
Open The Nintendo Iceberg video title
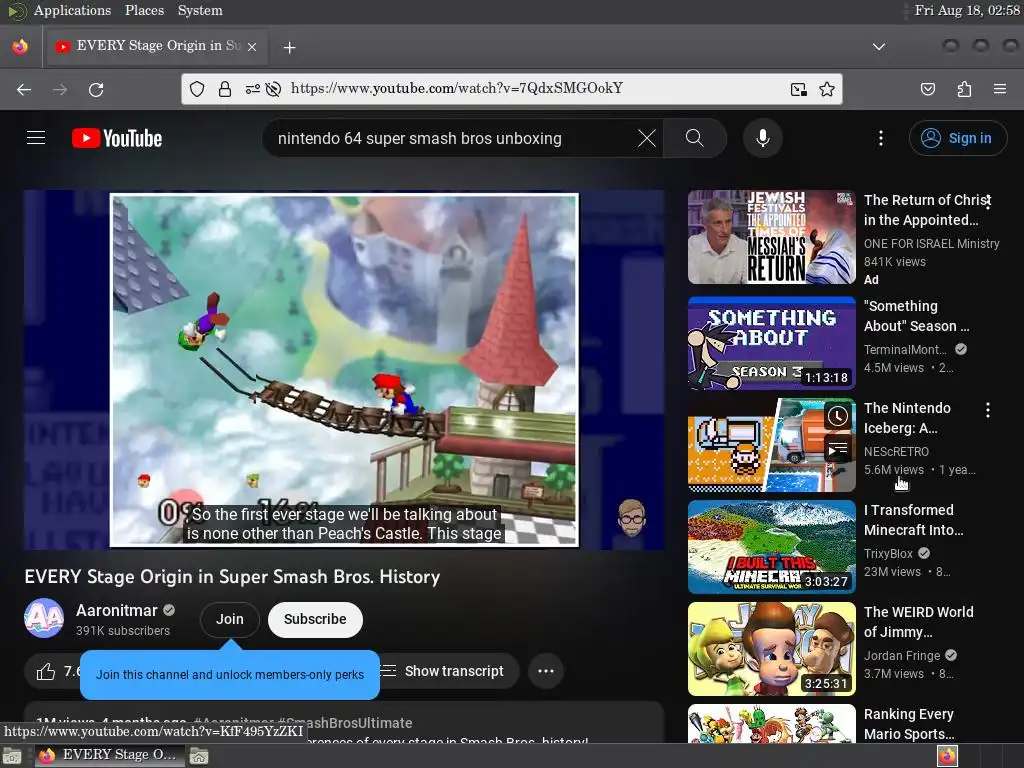(x=907, y=418)
